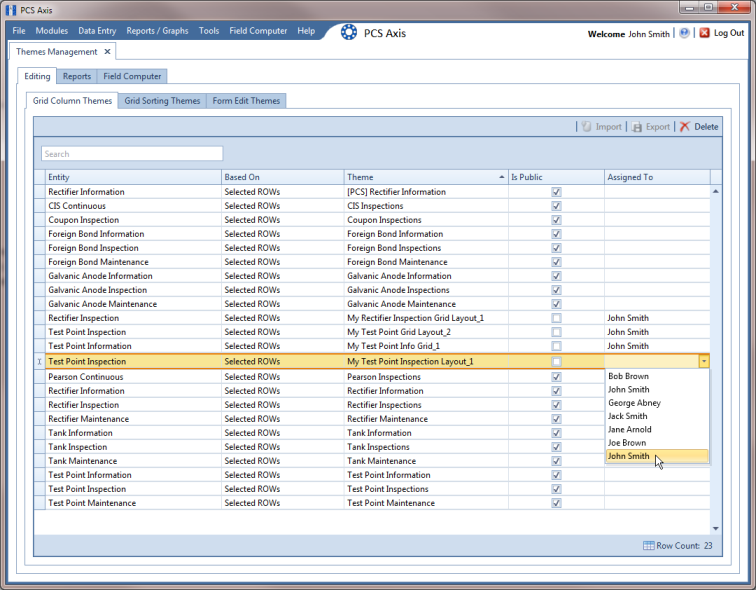Toggle Is Public for Galvanic Anode Maintenance theme
Image resolution: width=756 pixels, height=590 pixels.
point(556,304)
